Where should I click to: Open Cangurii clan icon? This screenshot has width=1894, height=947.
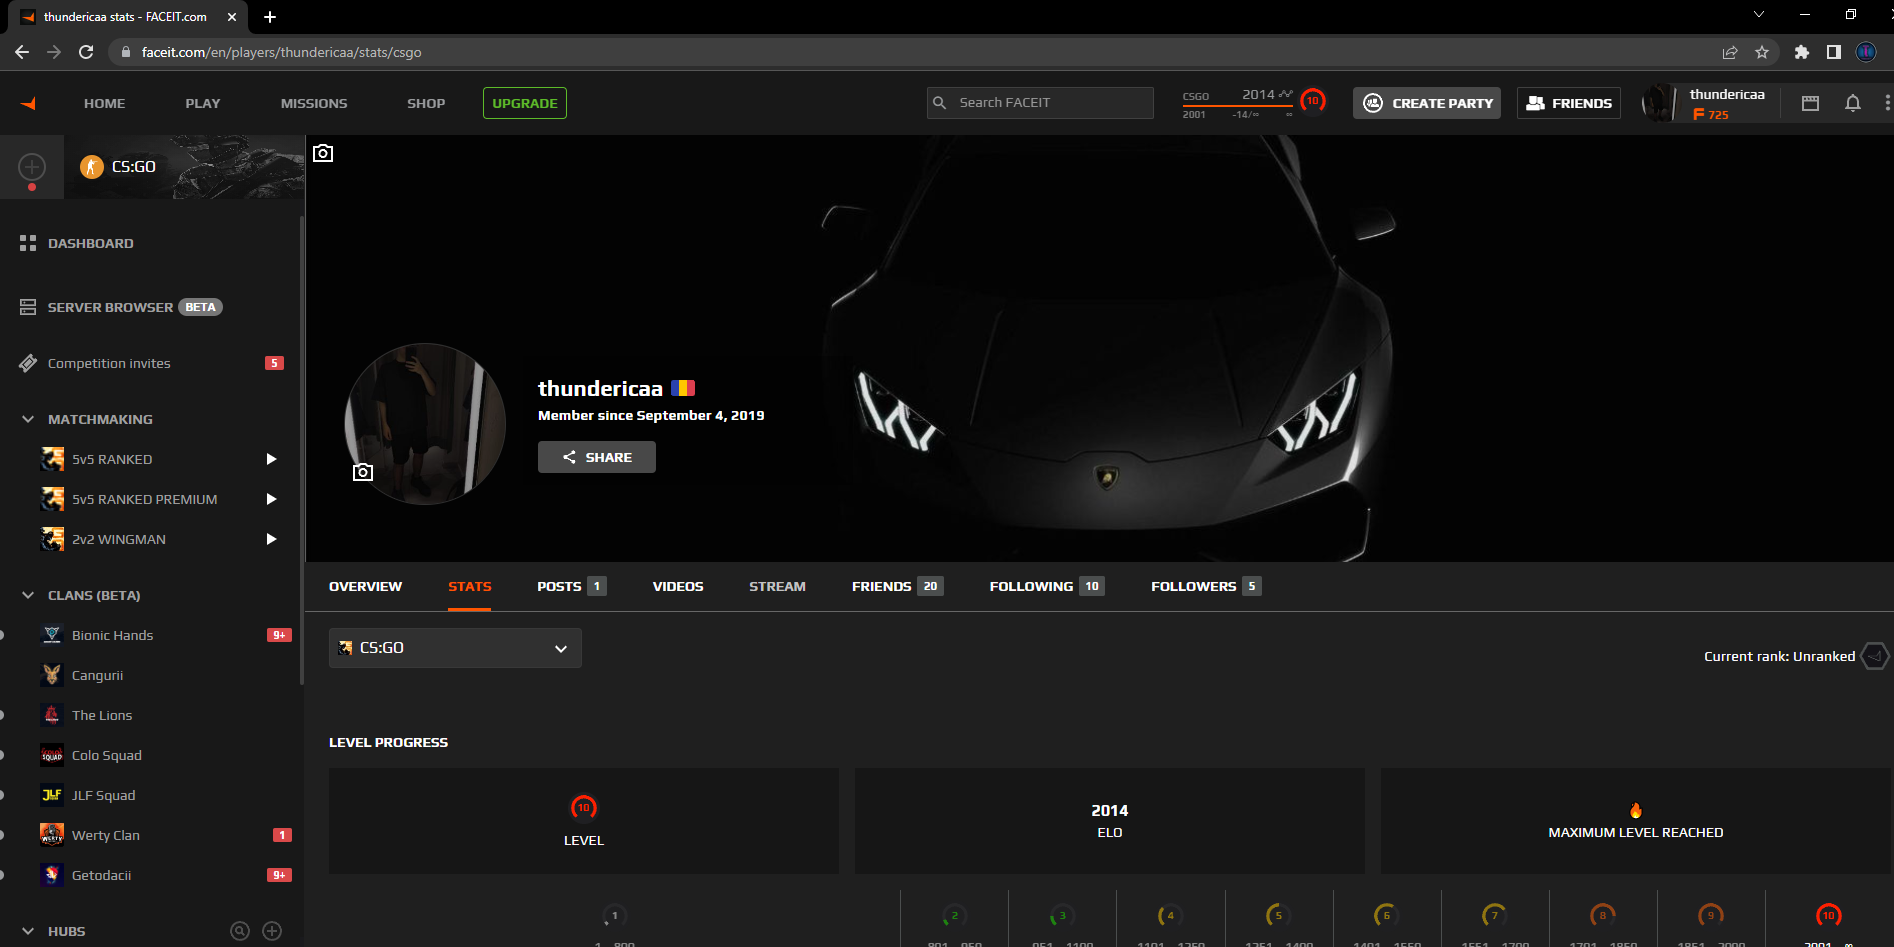click(x=52, y=675)
